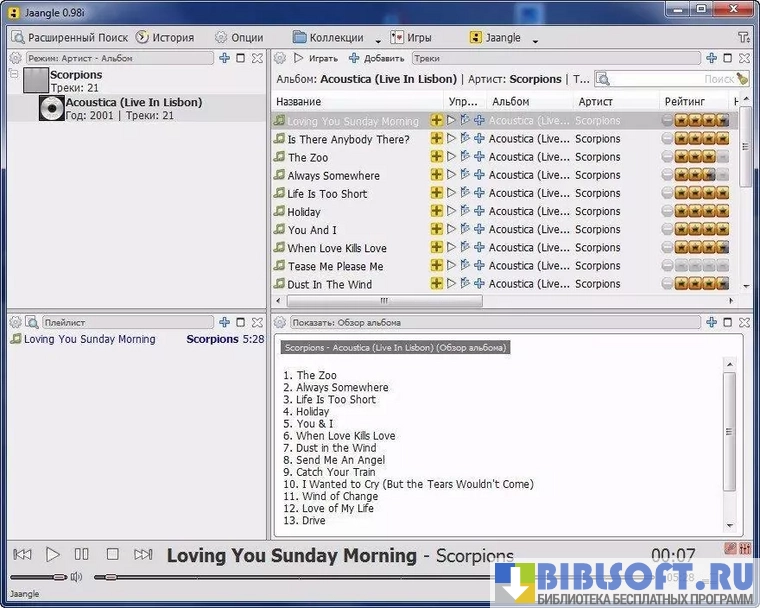Play the Holiday track via its play icon
Viewport: 760px width, 608px height.
pyautogui.click(x=451, y=212)
